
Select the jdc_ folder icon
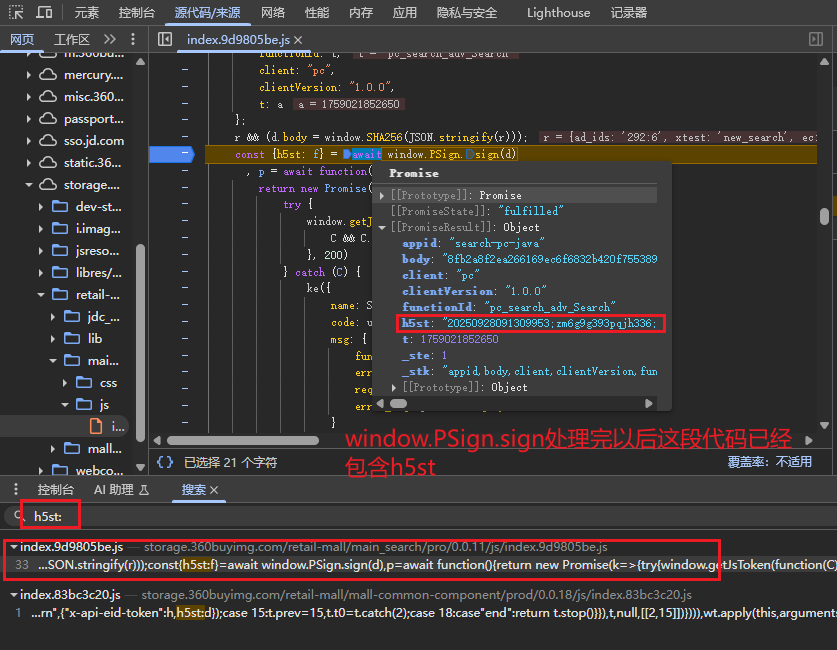pyautogui.click(x=72, y=316)
